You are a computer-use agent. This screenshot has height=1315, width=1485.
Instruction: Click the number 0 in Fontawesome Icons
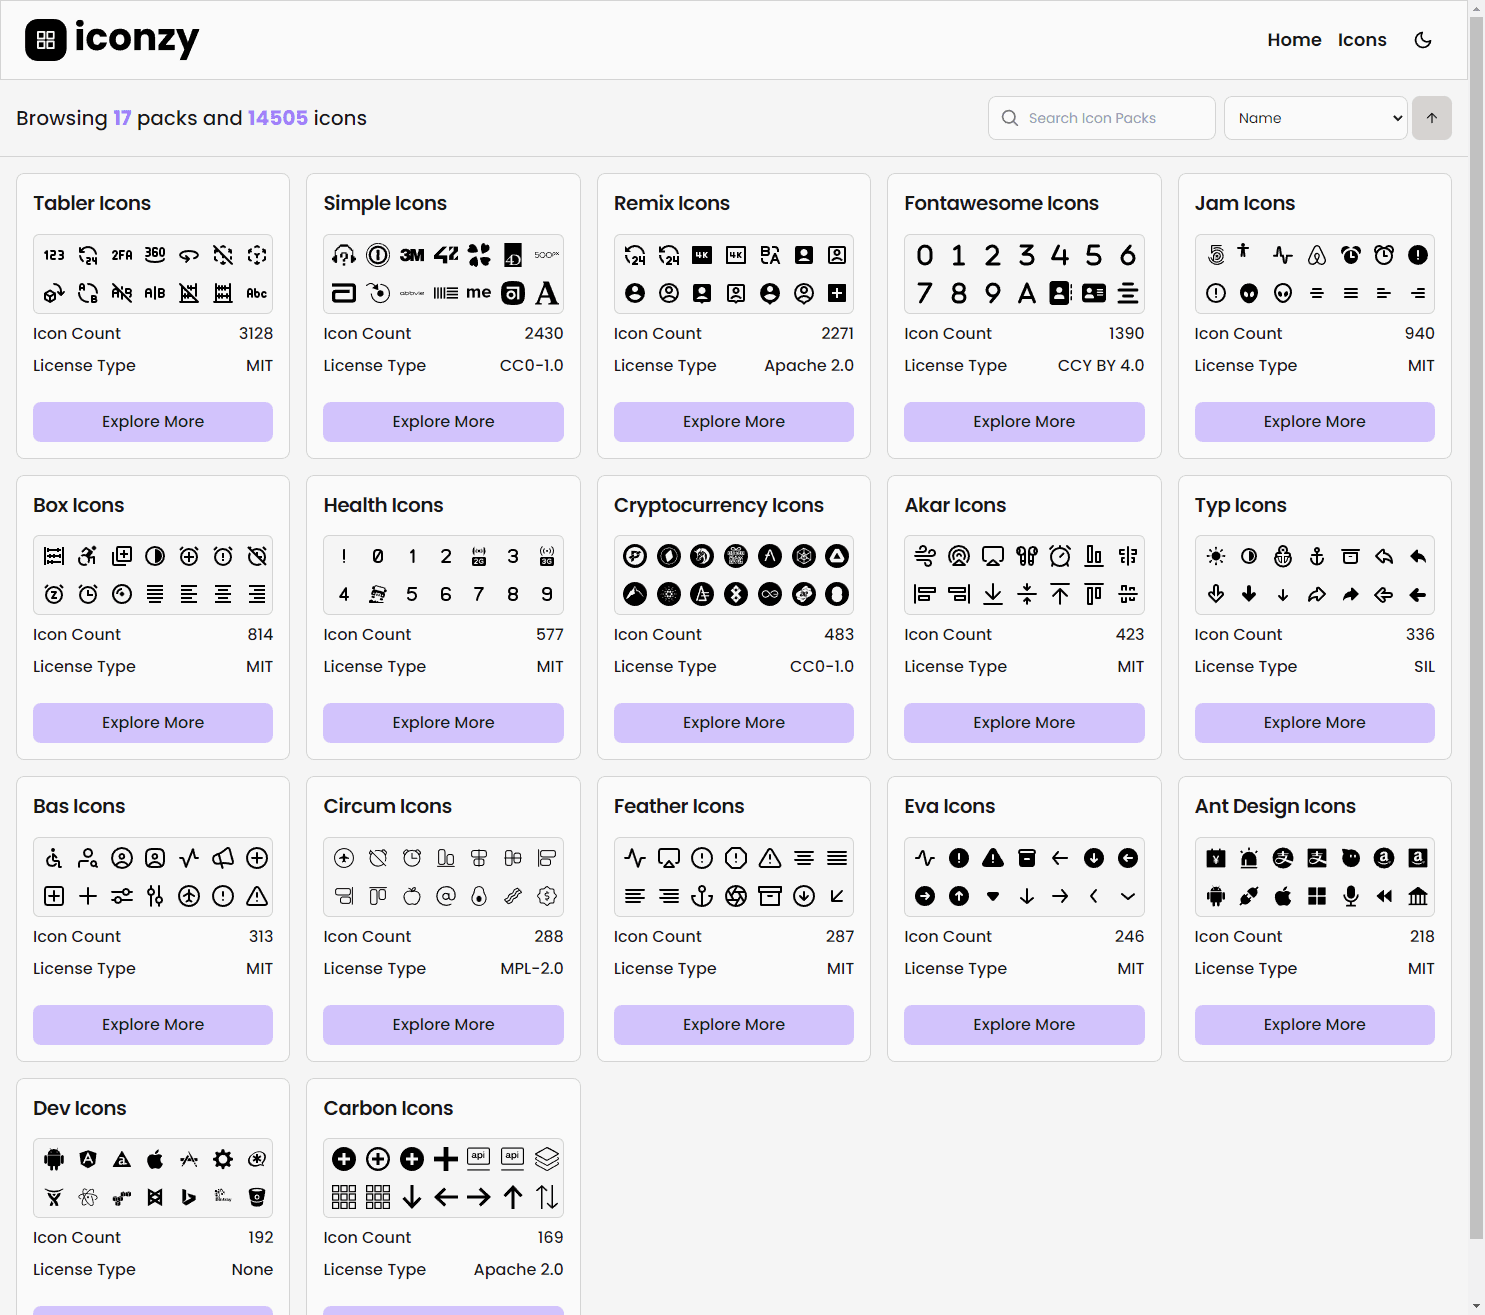(925, 255)
